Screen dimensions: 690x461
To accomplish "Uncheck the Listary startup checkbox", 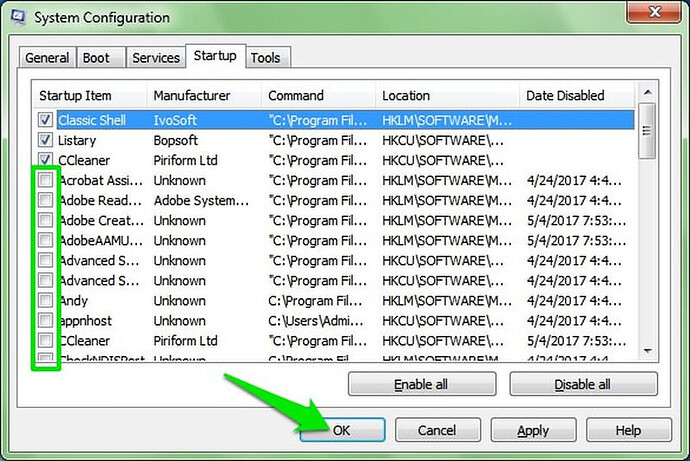I will coord(45,140).
